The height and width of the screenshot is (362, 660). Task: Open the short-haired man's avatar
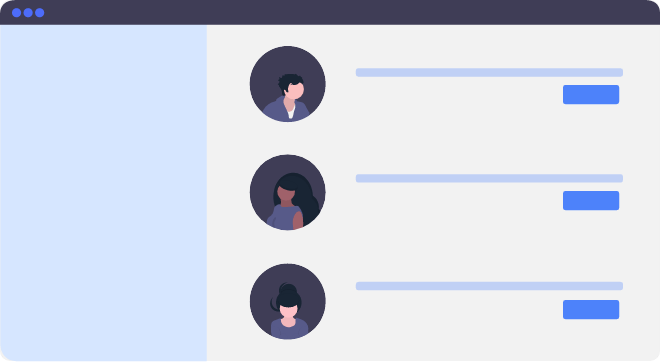pyautogui.click(x=287, y=84)
